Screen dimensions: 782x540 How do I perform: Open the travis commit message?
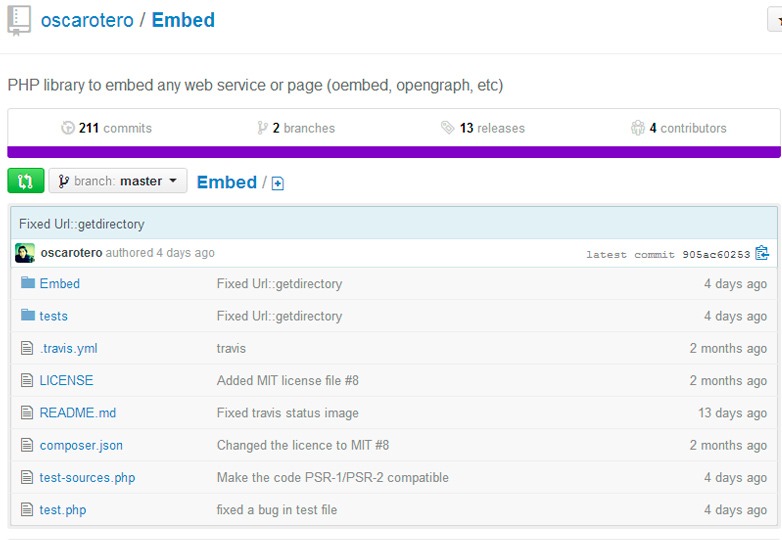[x=231, y=349]
